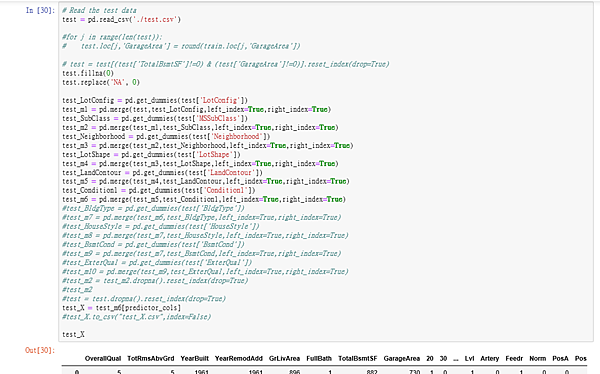Click the test_SubClass get_dummies line
The height and width of the screenshot is (374, 600).
155,118
